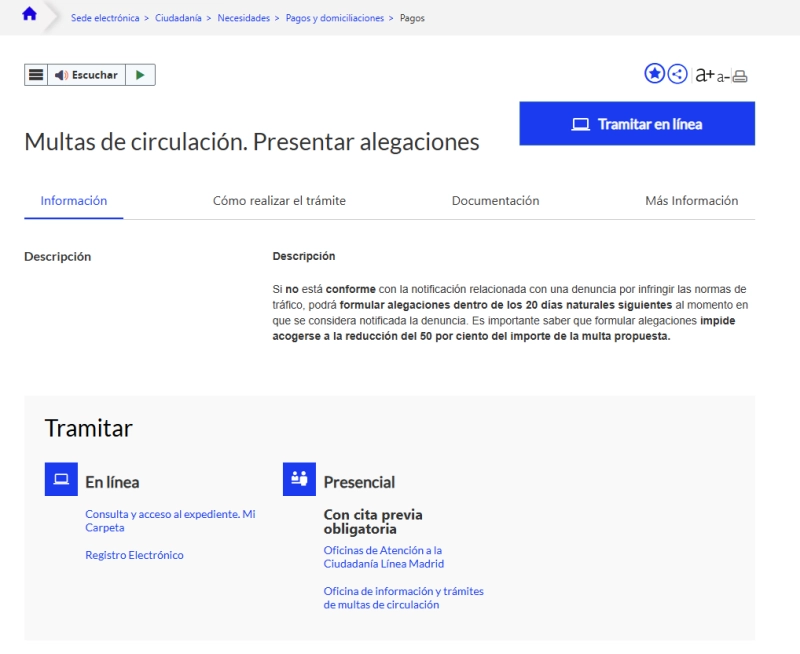Screen dimensions: 800x654
Task: Click the Tramitar en línea button
Action: (637, 124)
